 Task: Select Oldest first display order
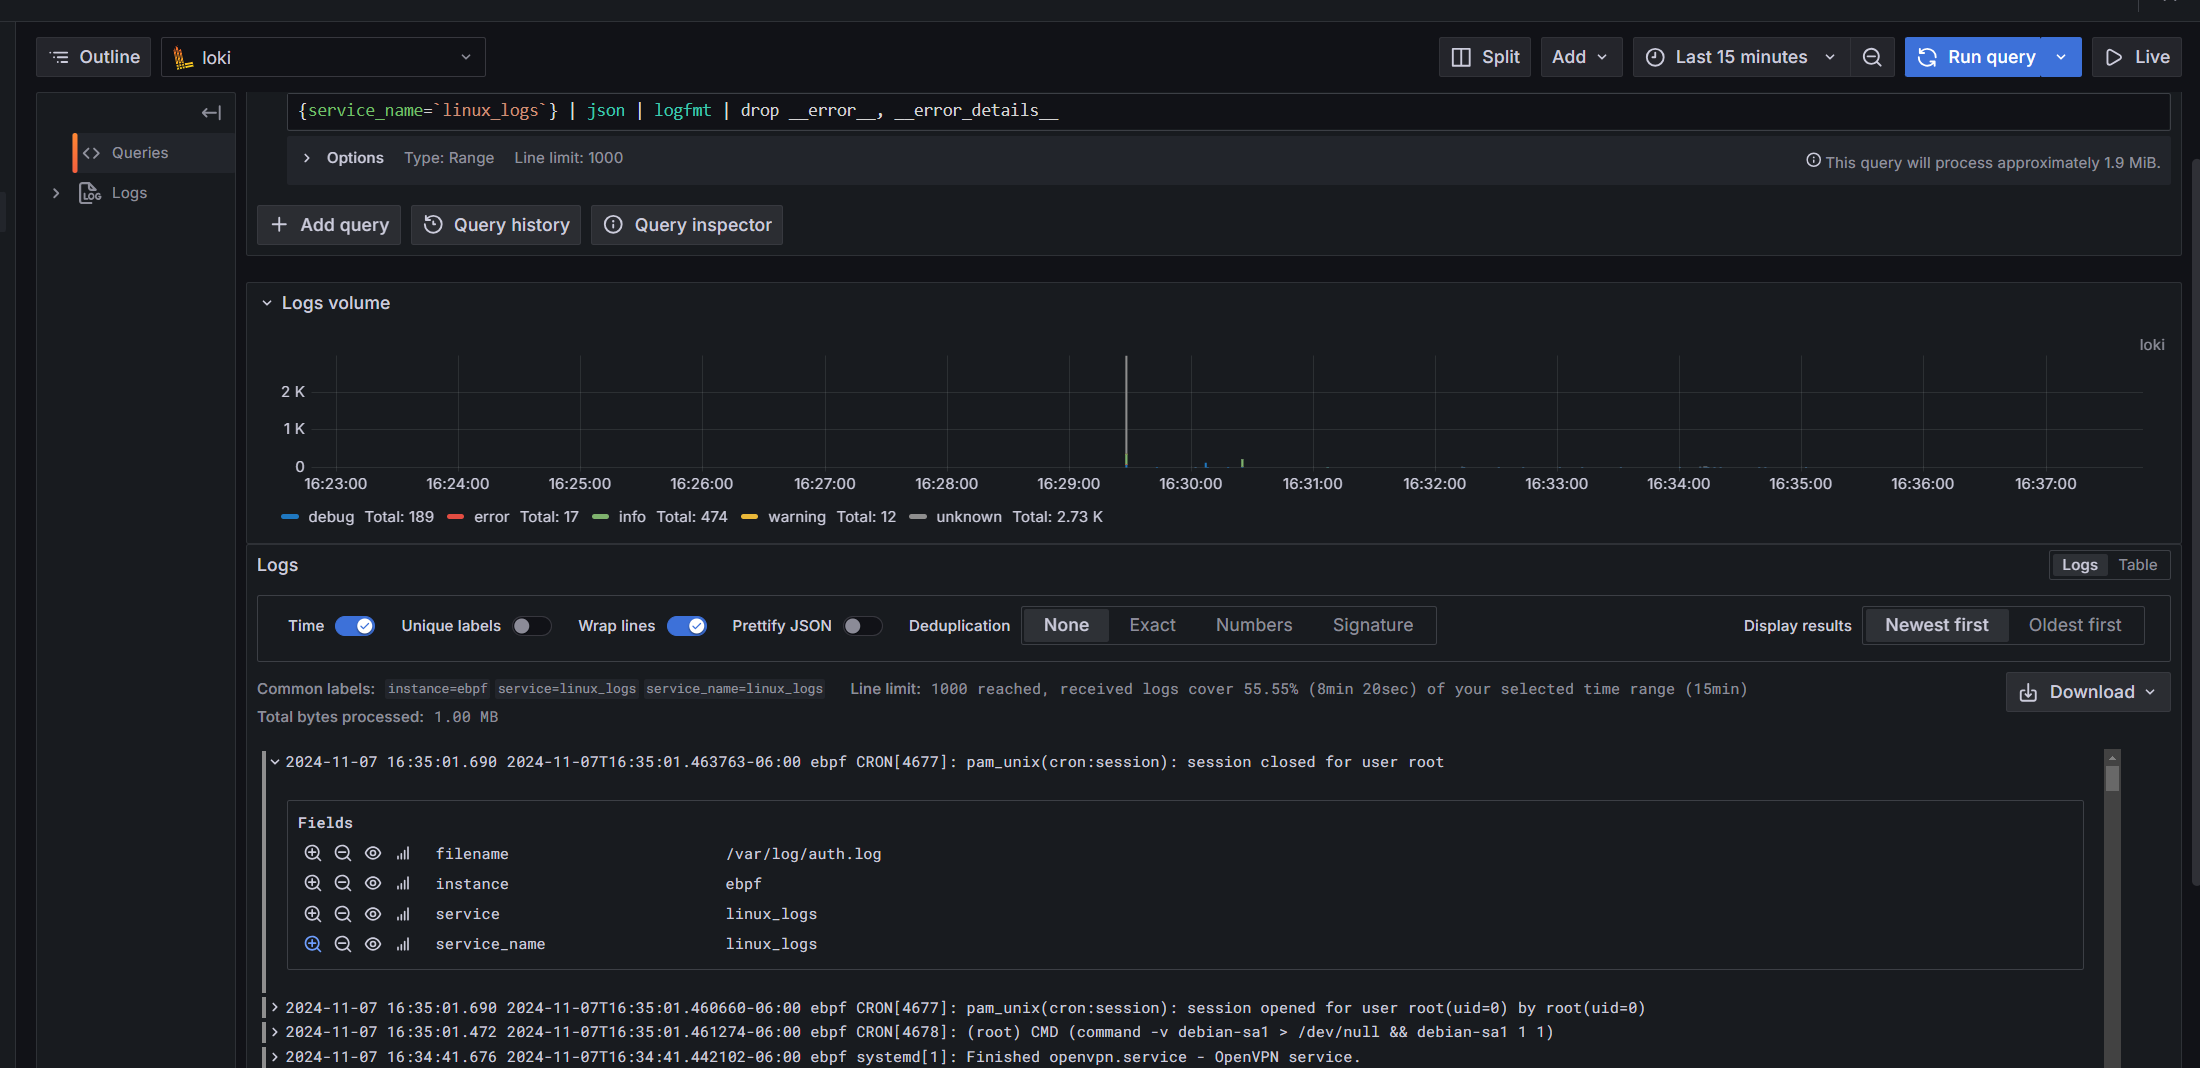tap(2074, 625)
